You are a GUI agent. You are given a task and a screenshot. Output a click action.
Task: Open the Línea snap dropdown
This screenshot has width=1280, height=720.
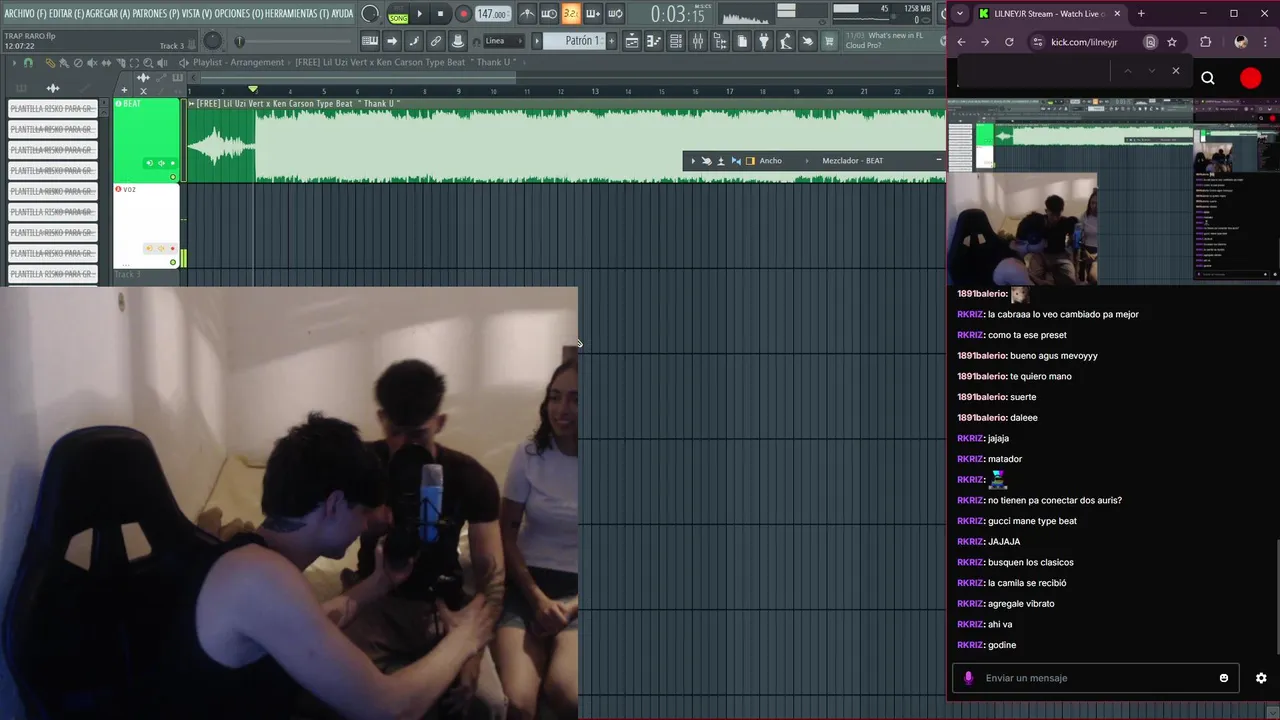coord(504,41)
